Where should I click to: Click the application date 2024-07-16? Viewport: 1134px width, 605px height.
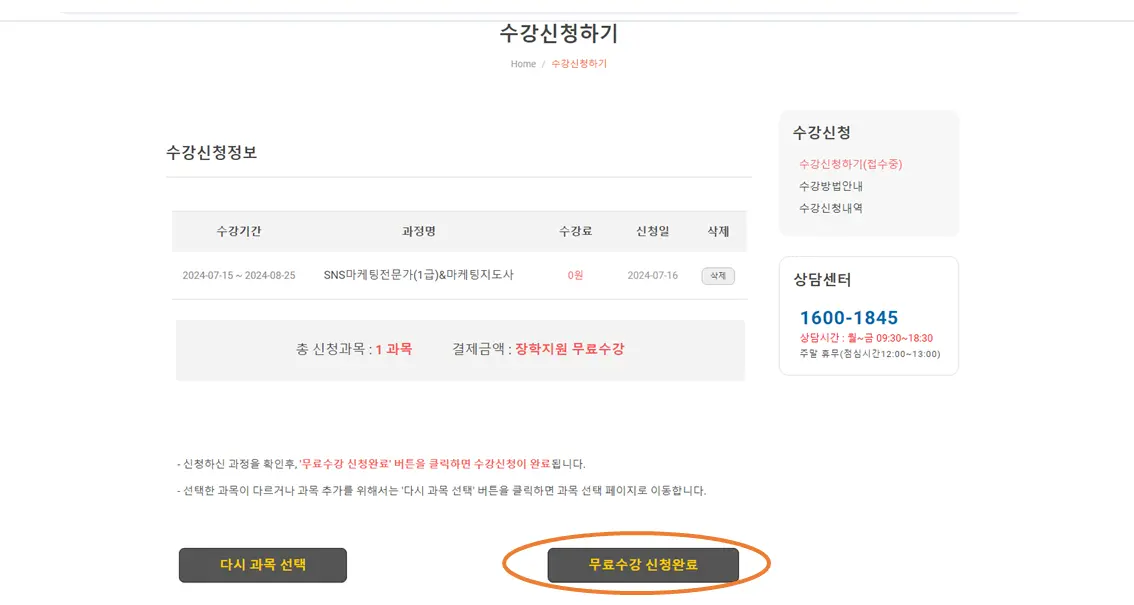point(652,275)
